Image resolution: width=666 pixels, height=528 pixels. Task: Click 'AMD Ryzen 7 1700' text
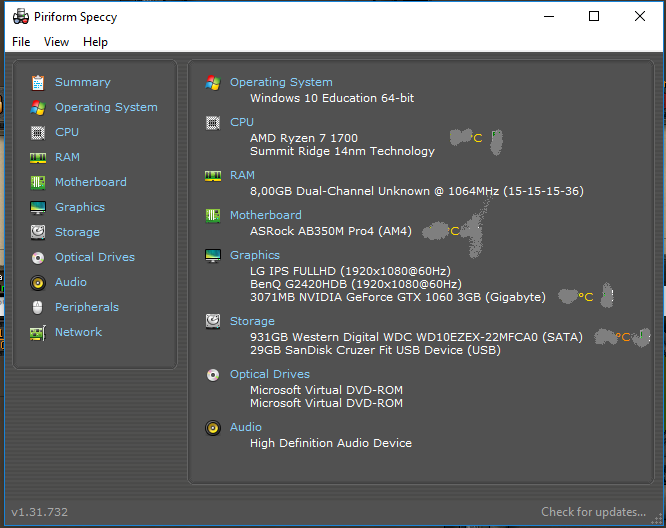(304, 138)
